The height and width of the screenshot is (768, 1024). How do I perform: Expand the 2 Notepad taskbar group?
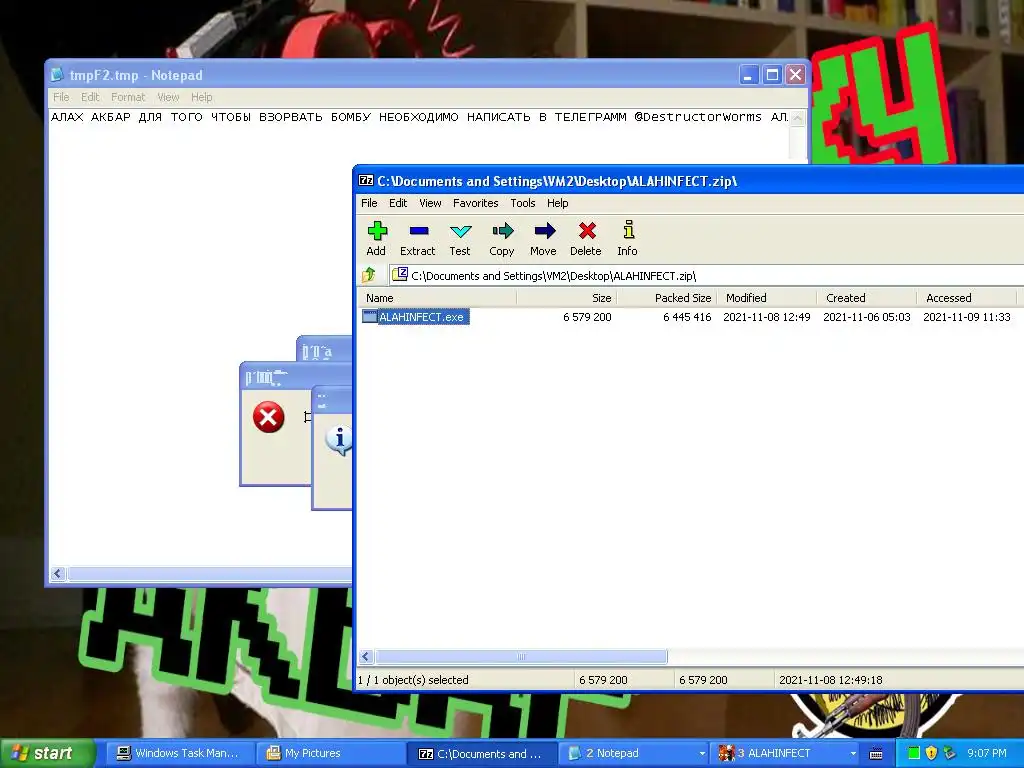634,753
